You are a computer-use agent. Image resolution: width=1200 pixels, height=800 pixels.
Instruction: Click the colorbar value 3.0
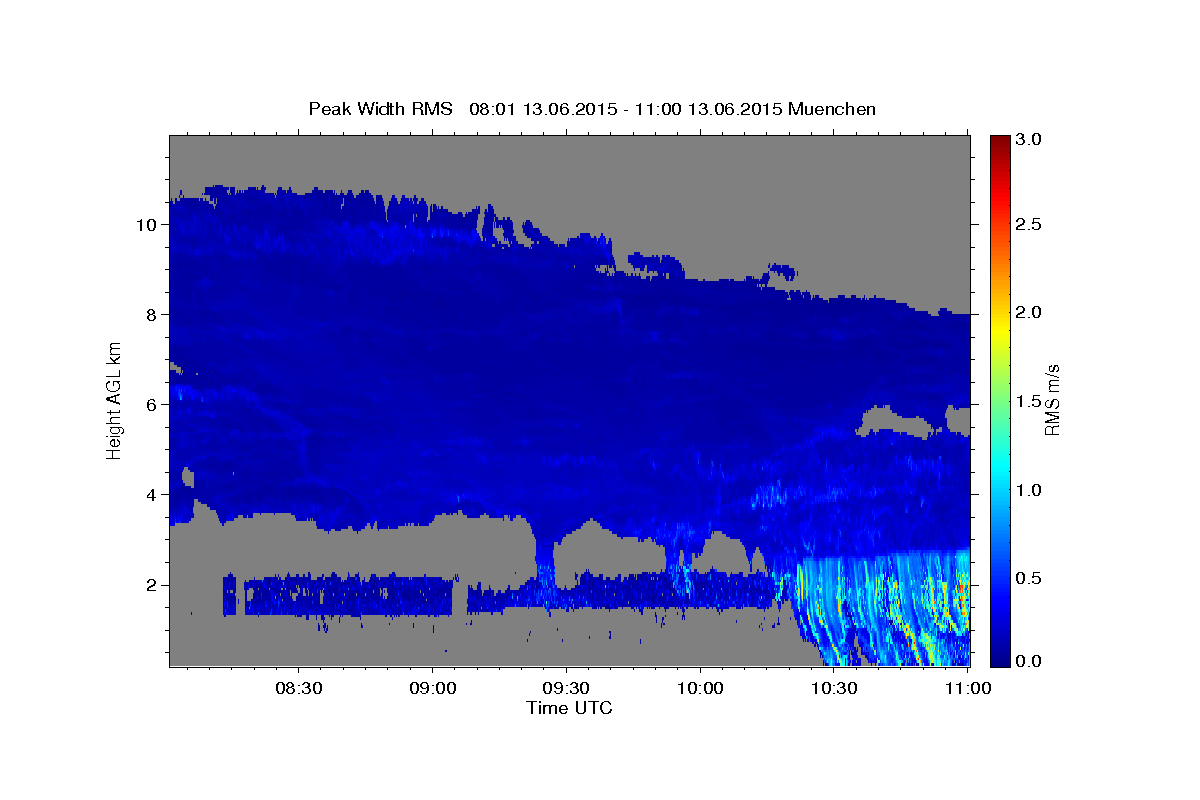(1030, 140)
